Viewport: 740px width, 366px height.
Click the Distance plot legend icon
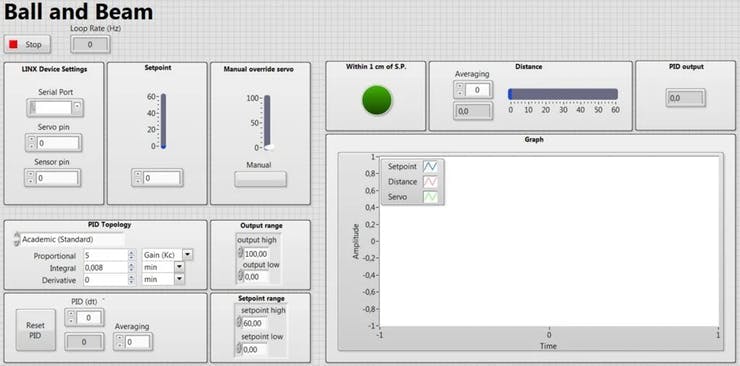430,182
